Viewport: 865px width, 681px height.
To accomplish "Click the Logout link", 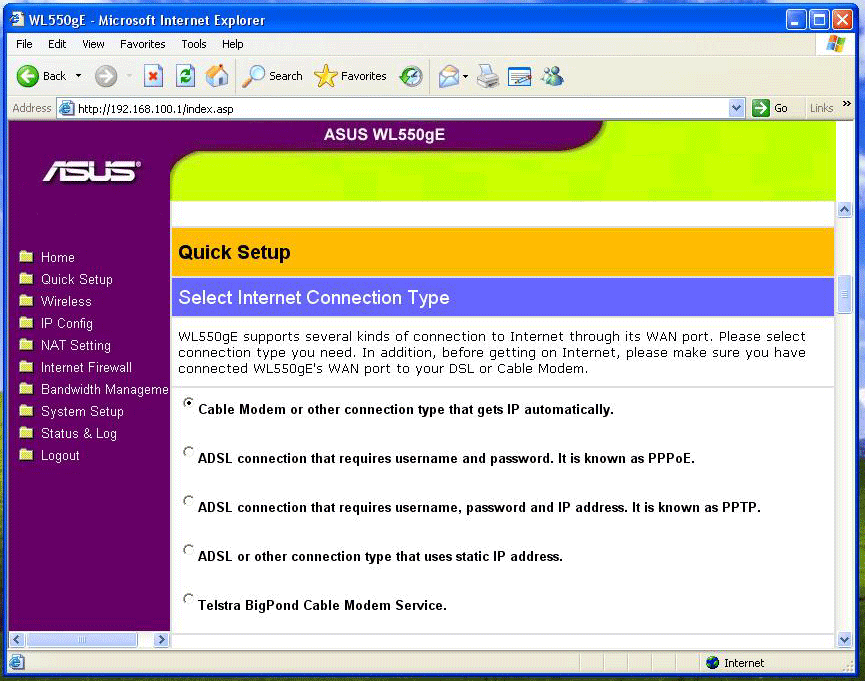I will pos(60,456).
